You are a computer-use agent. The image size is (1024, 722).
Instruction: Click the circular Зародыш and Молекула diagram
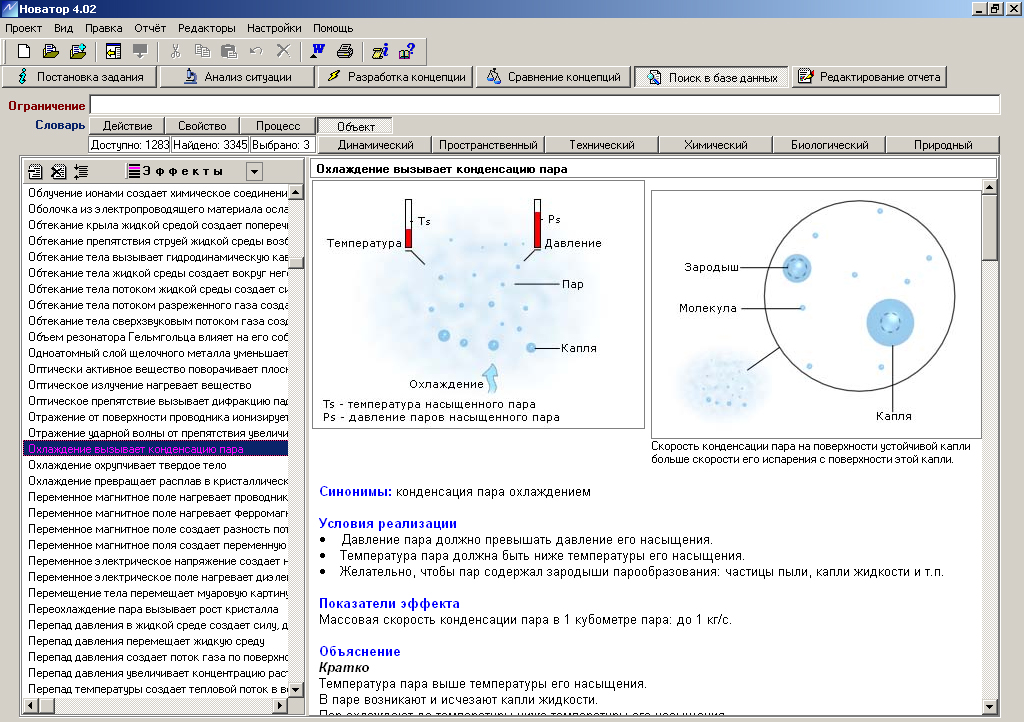pos(816,315)
